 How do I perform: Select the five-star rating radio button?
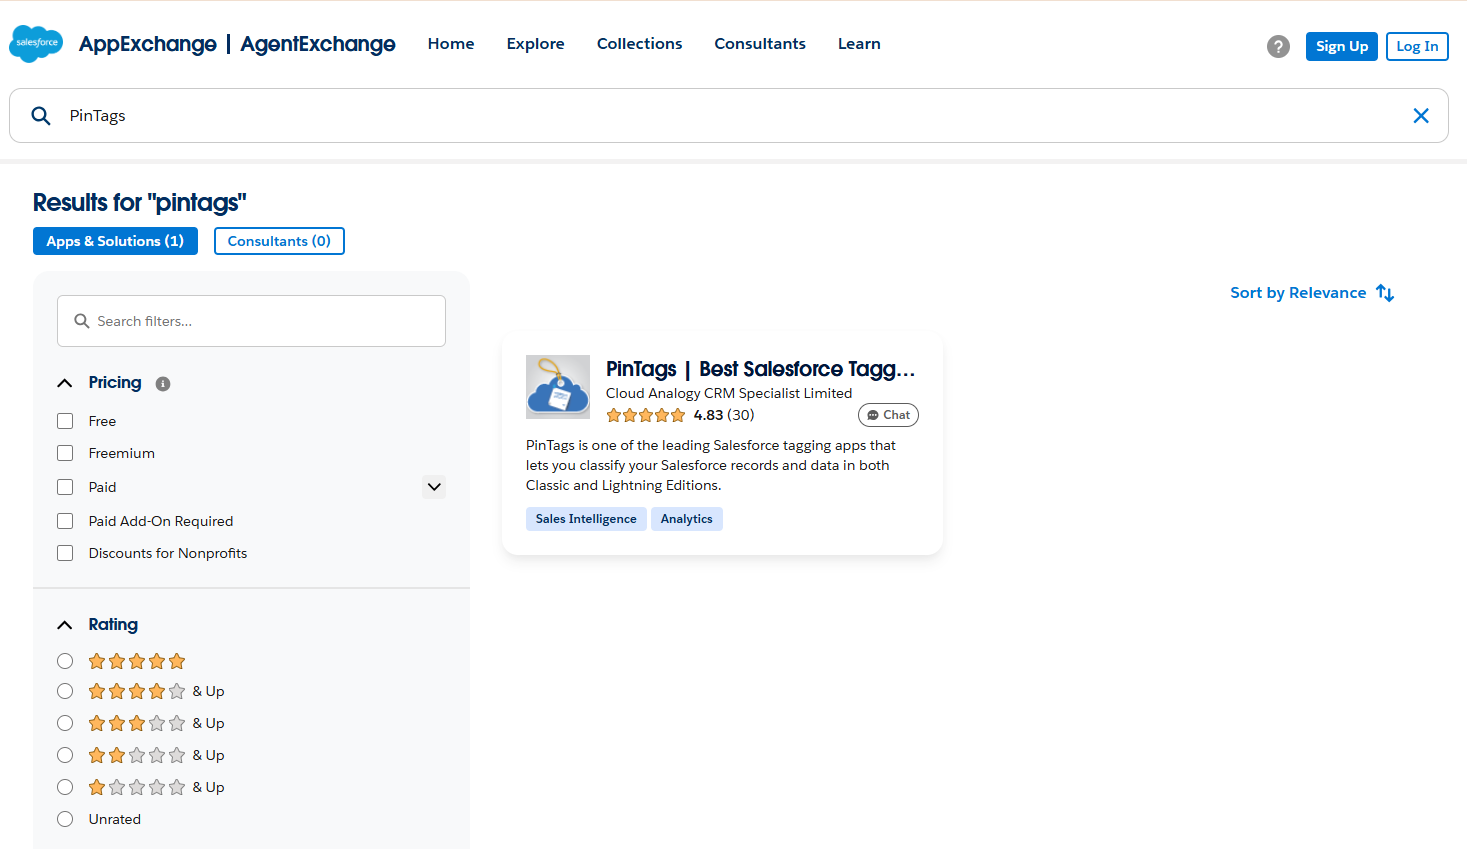[65, 661]
